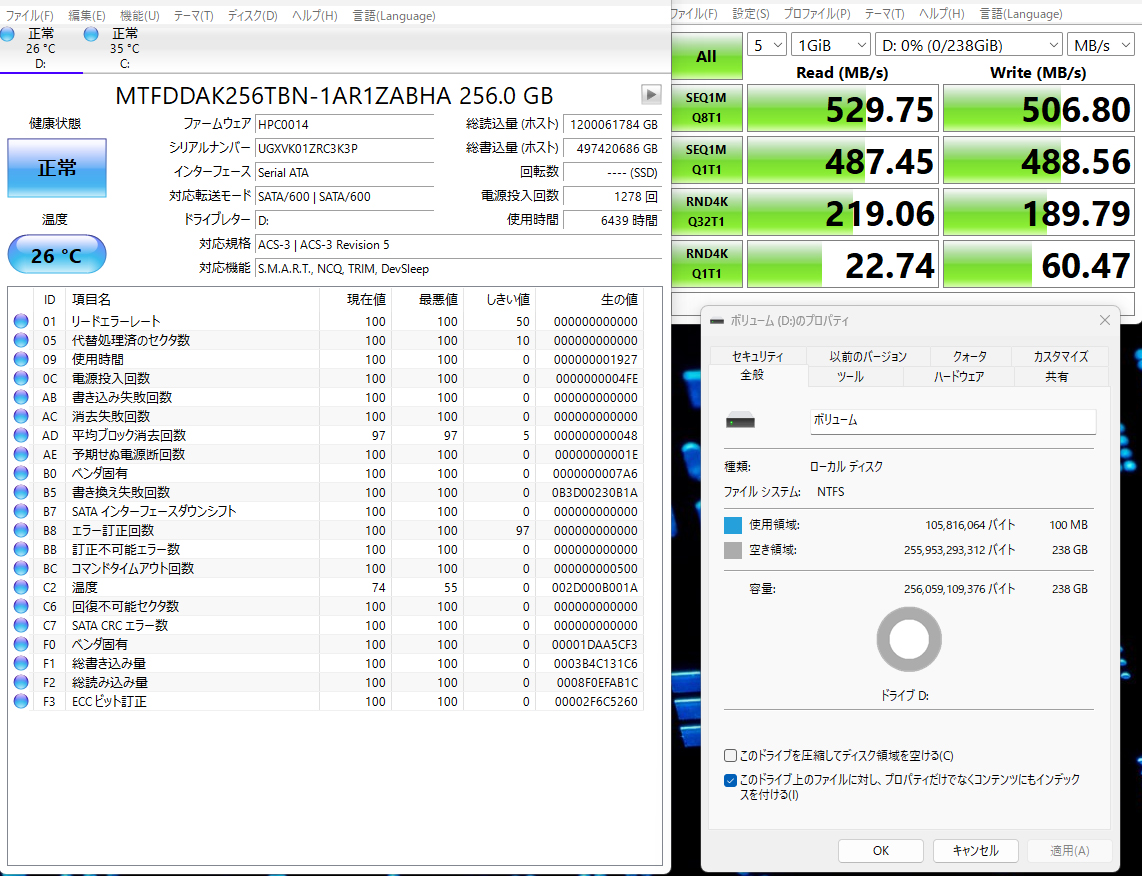Click the volume name text field
This screenshot has width=1142, height=876.
pos(952,421)
